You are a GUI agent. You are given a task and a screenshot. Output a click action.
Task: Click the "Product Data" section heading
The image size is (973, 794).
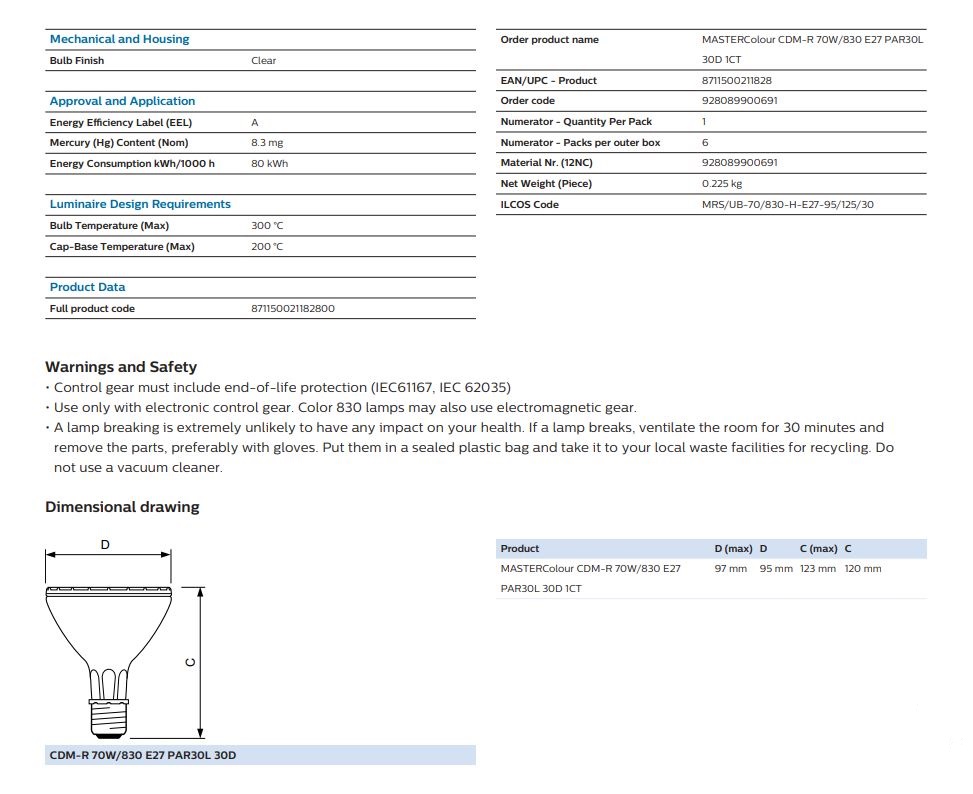click(x=87, y=287)
